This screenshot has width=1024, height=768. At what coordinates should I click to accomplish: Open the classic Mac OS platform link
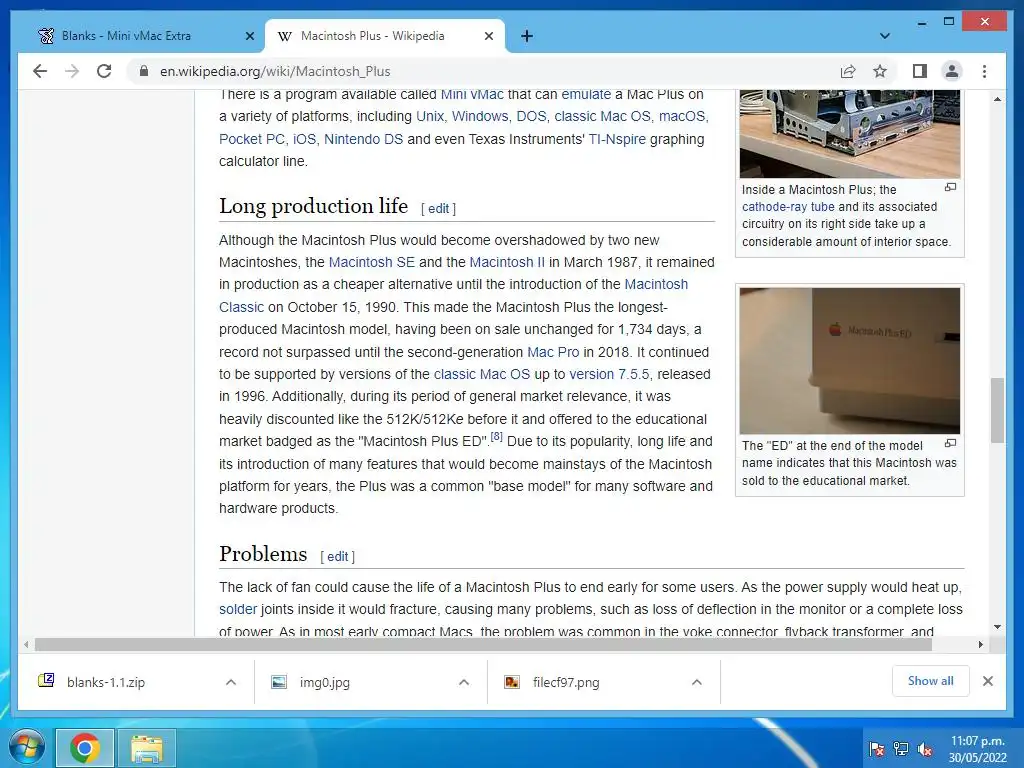coord(602,116)
